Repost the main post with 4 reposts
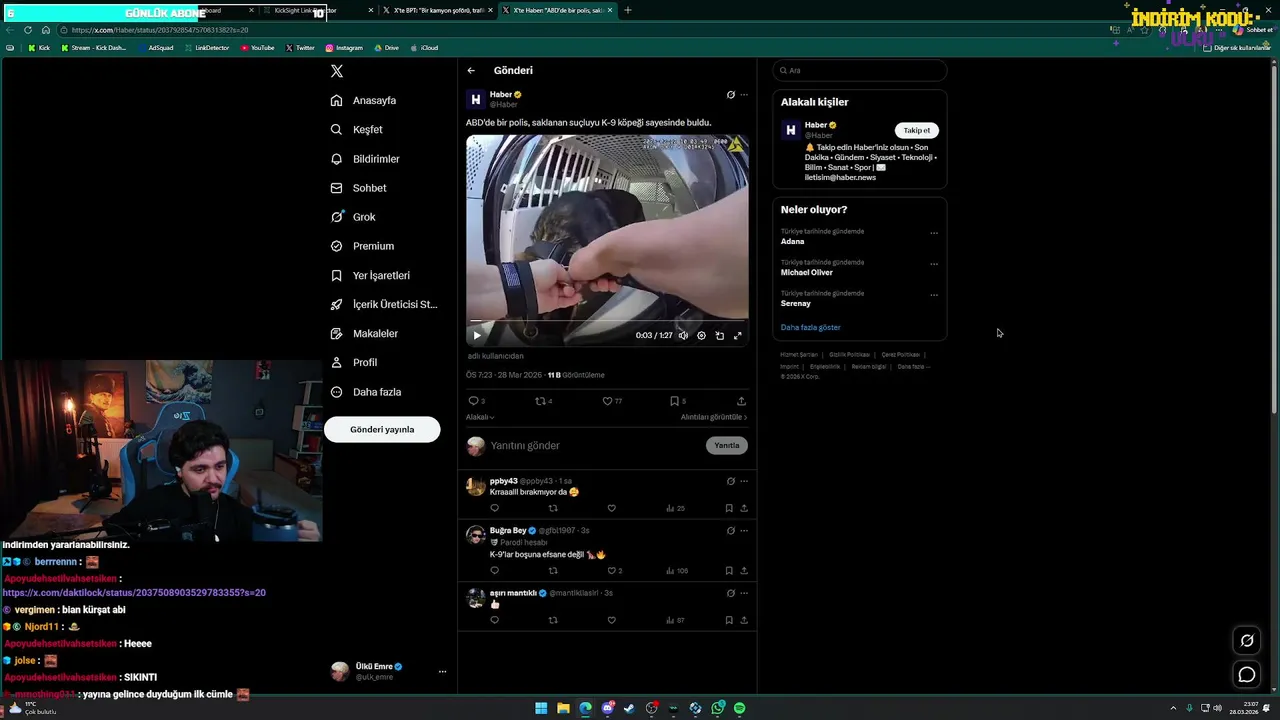Screen dimensions: 1280x720 pos(541,401)
